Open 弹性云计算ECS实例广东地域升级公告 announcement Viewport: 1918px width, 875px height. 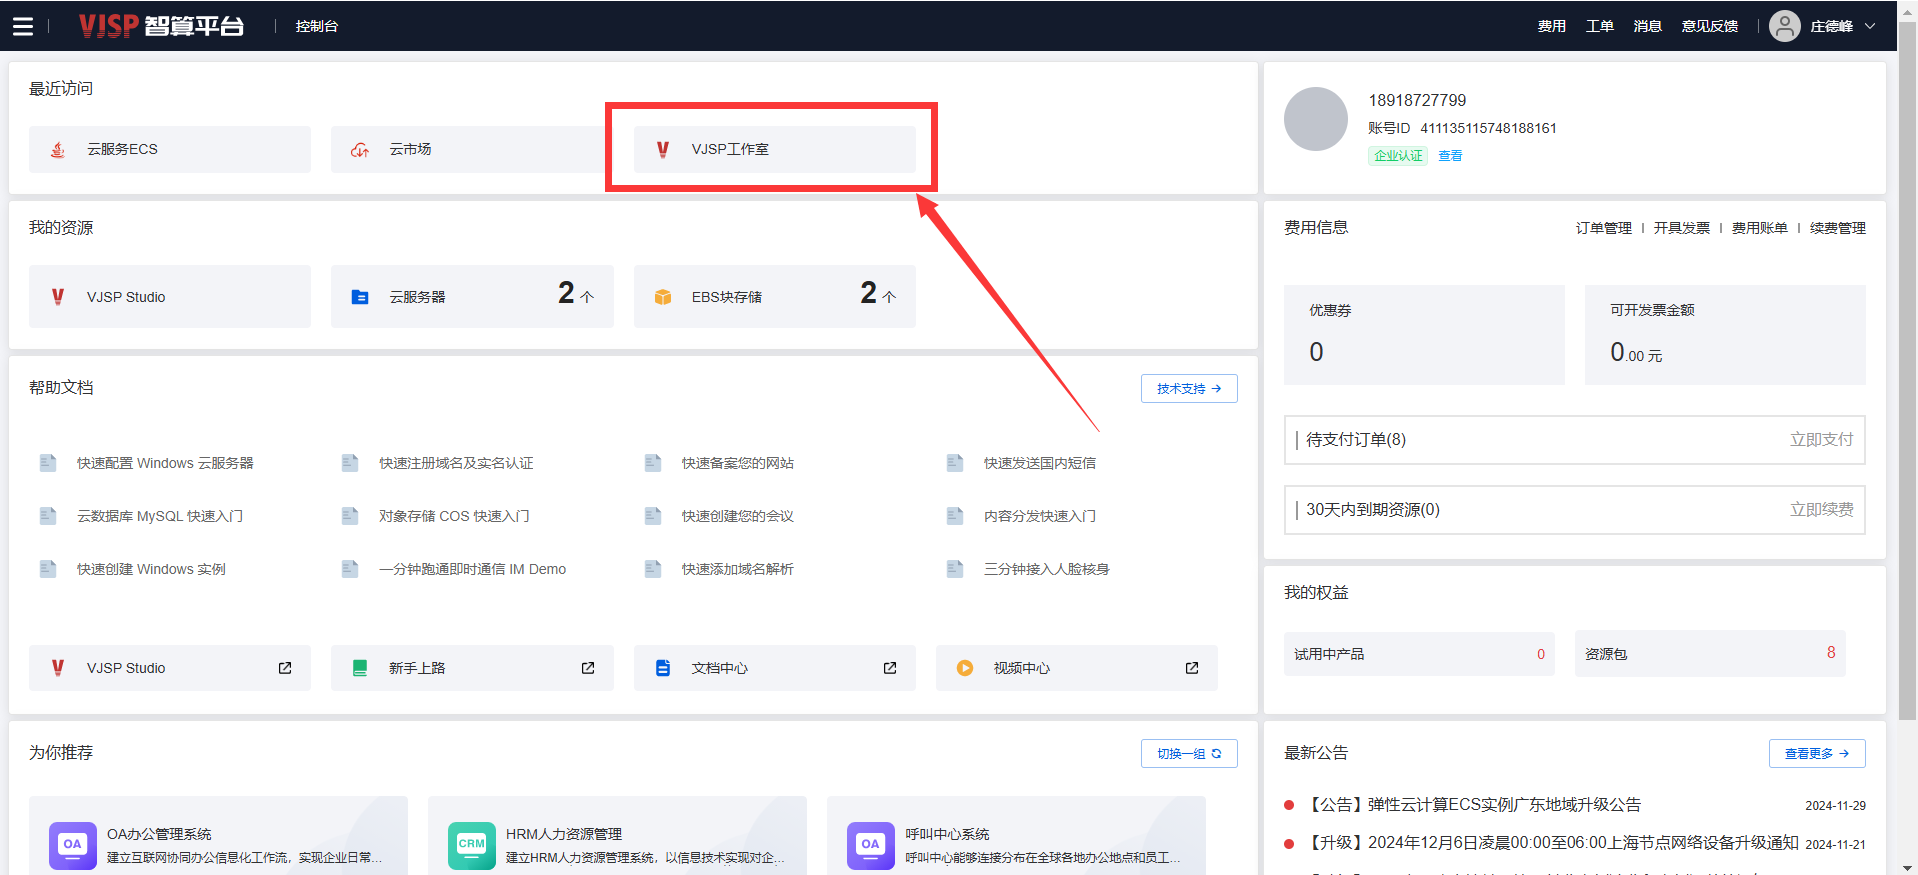coord(1475,805)
